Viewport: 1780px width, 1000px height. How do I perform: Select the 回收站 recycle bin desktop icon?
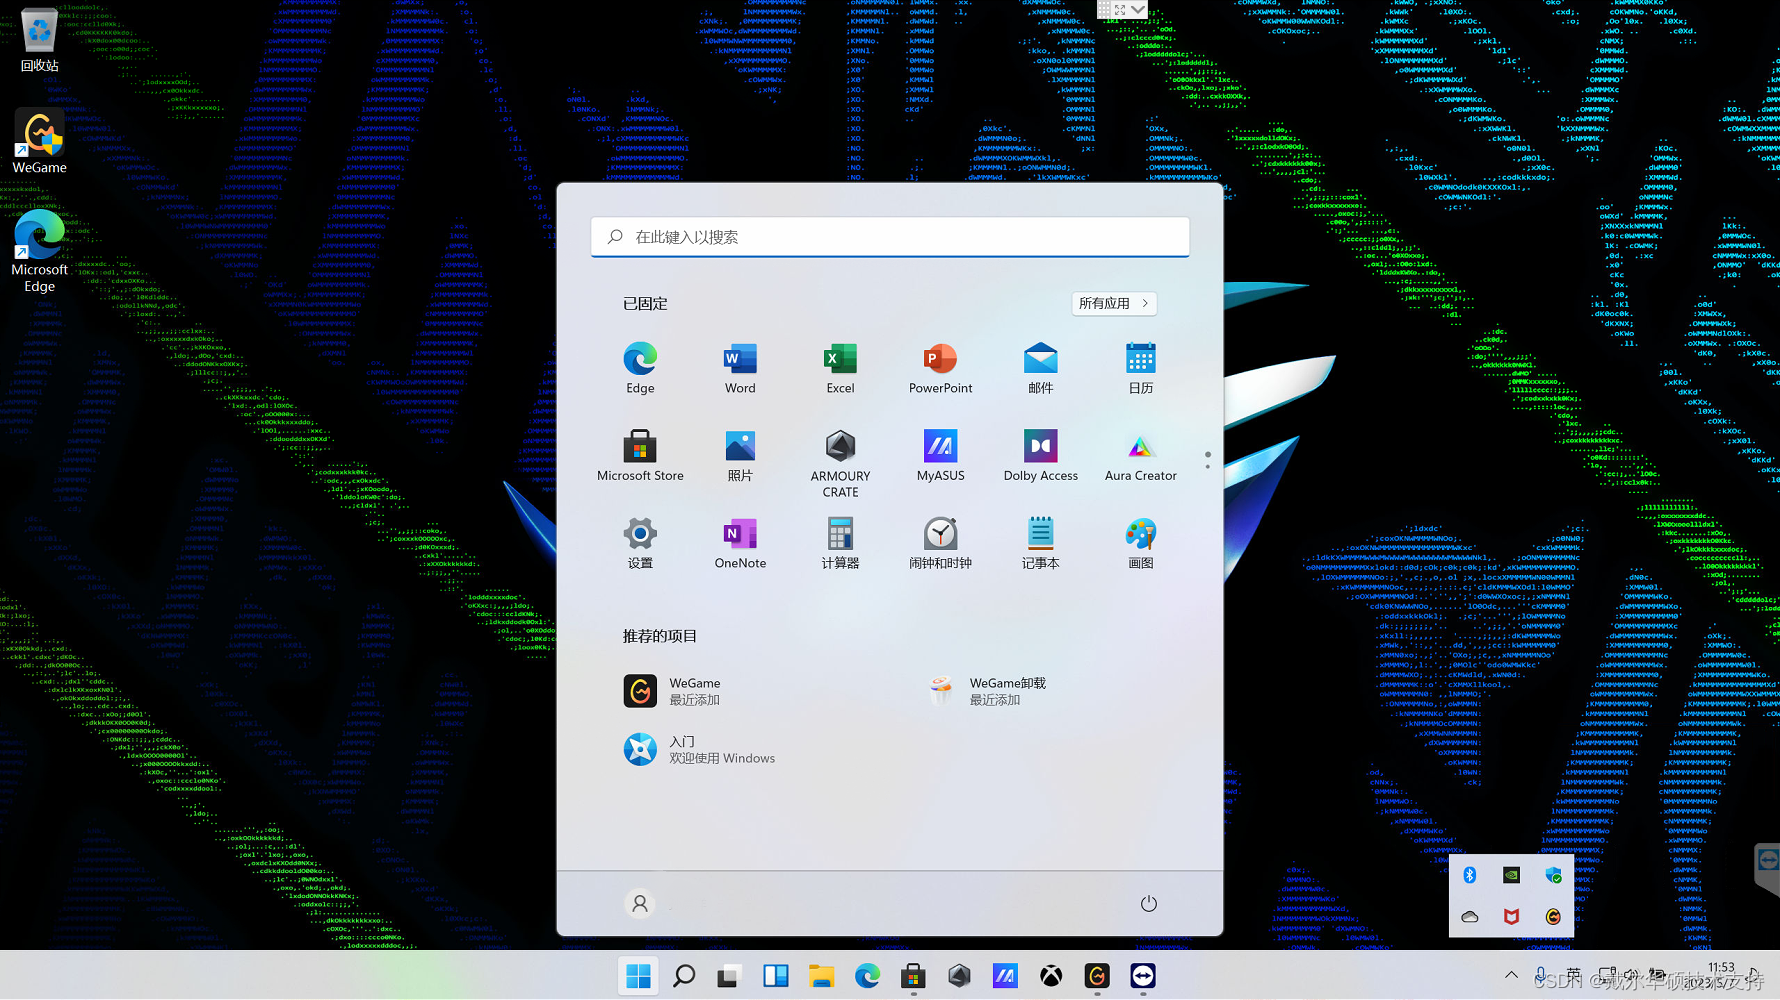coord(39,41)
